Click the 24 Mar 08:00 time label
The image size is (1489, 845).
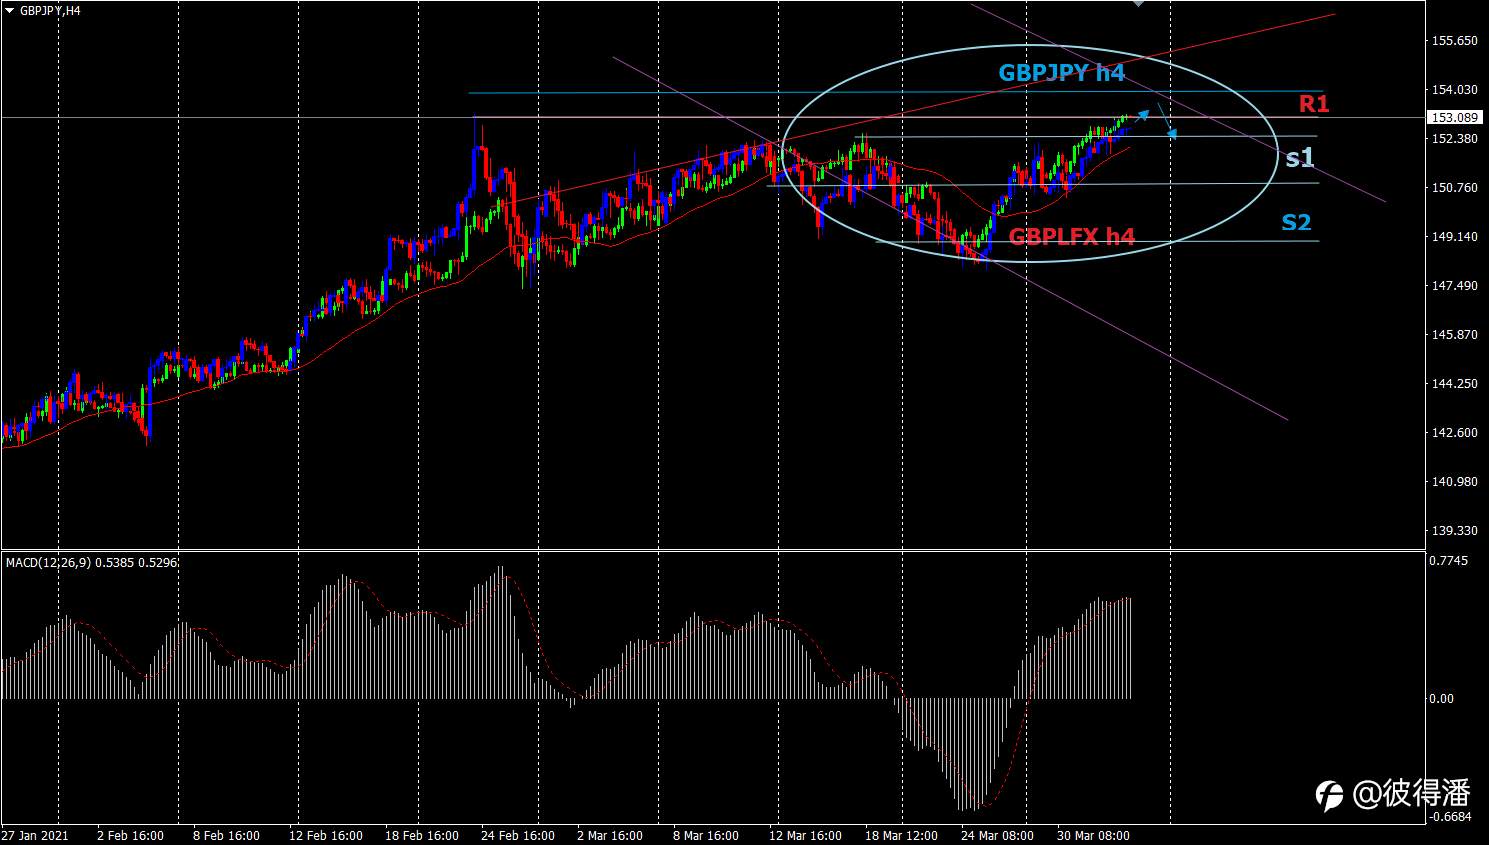[997, 836]
